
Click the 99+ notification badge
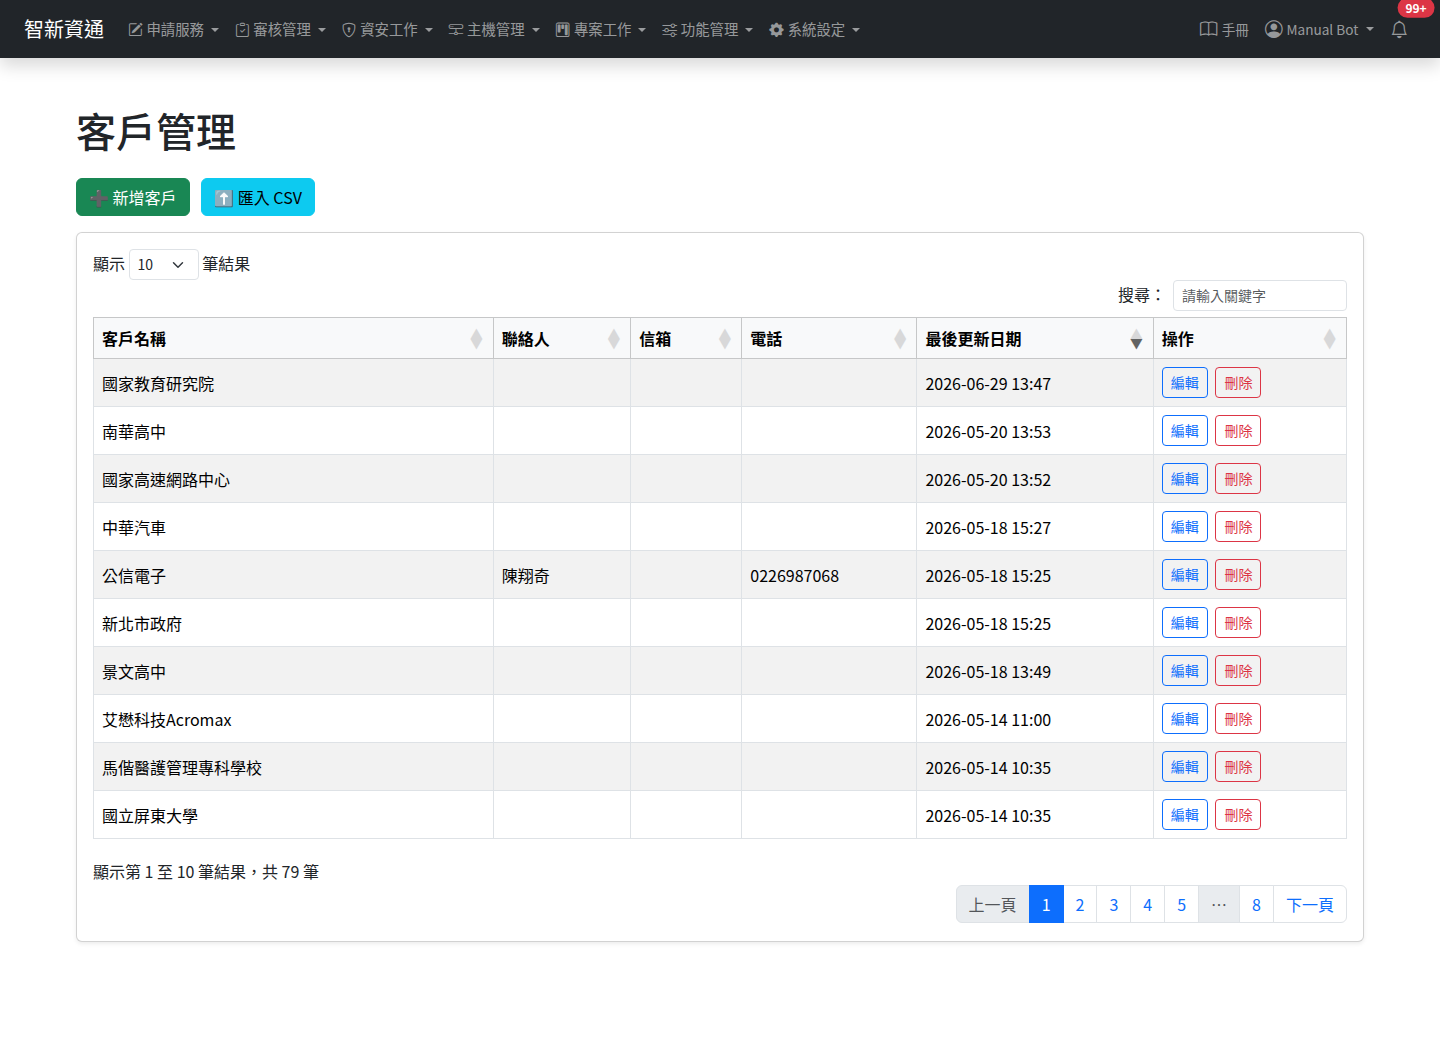click(x=1415, y=9)
